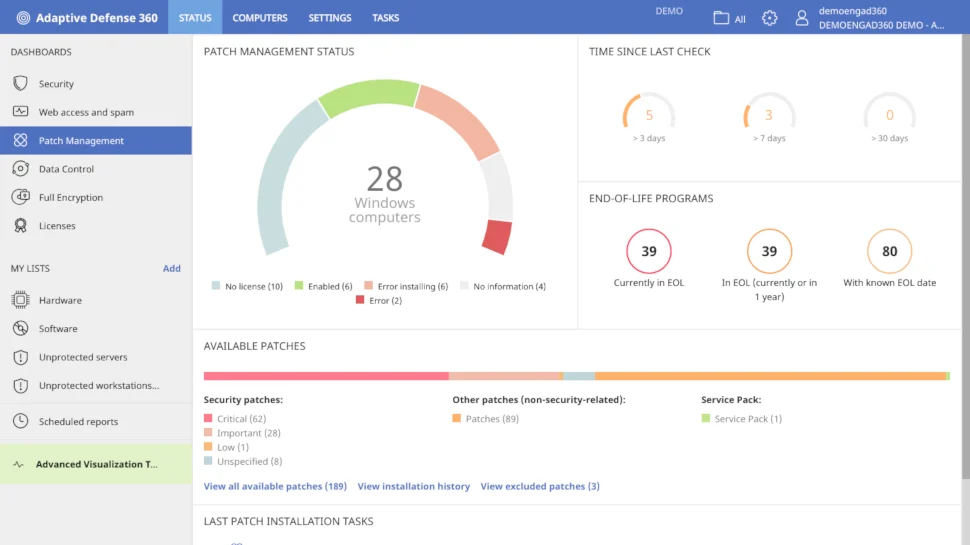Open View installation history link
Viewport: 970px width, 545px height.
pyautogui.click(x=414, y=486)
